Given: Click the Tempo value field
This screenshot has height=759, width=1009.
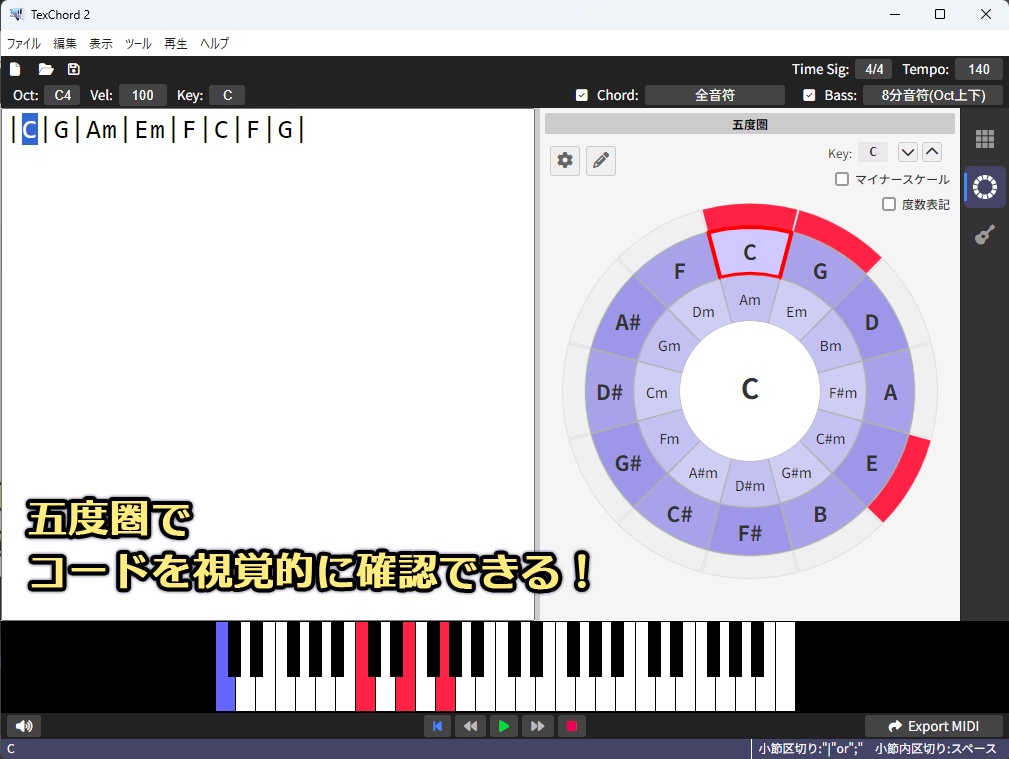Looking at the screenshot, I should pyautogui.click(x=978, y=69).
